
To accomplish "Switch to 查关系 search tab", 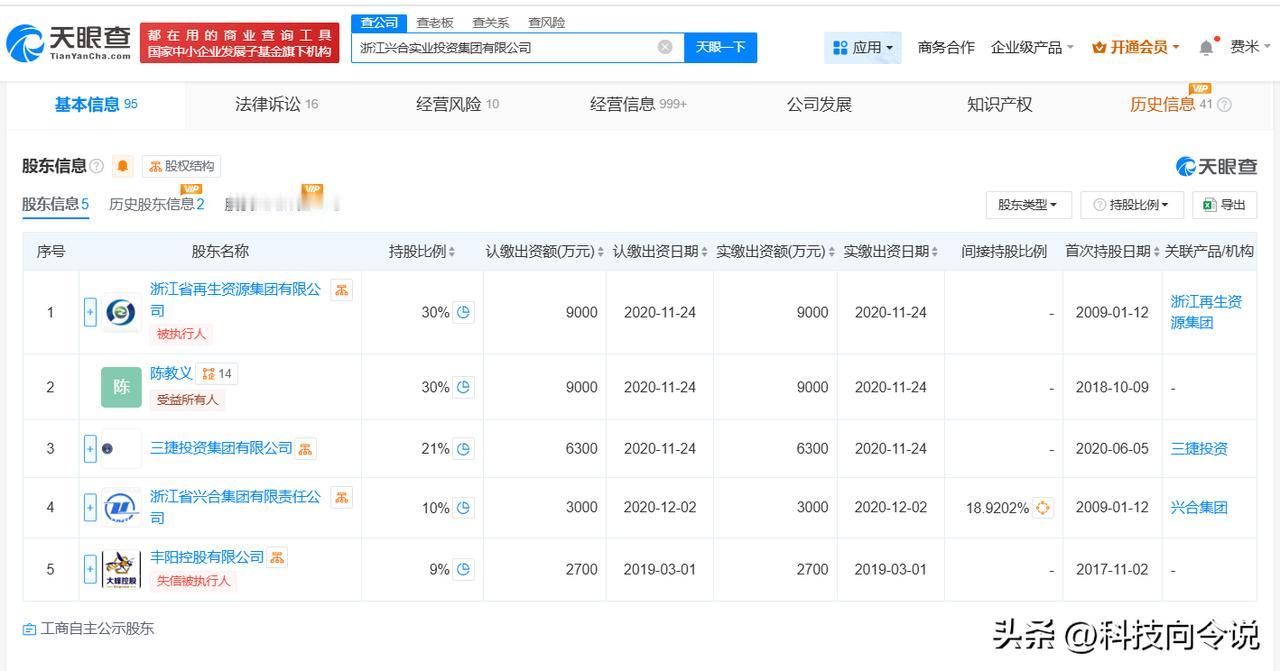I will pyautogui.click(x=490, y=22).
